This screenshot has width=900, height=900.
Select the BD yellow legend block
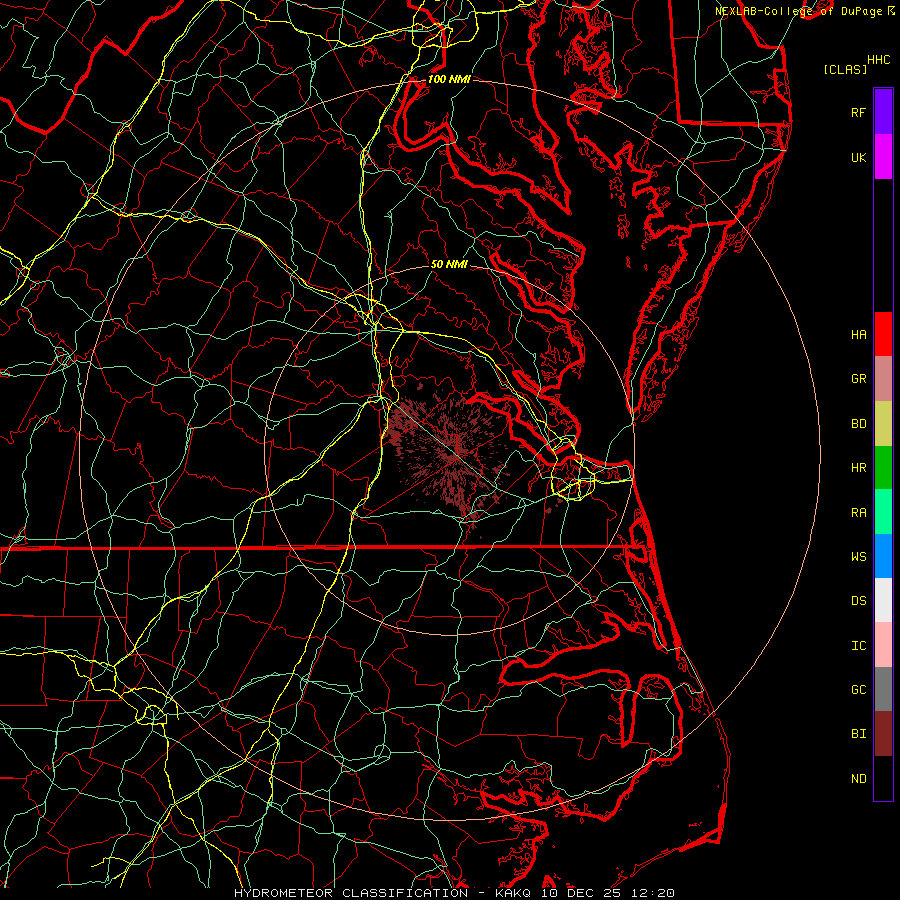883,423
